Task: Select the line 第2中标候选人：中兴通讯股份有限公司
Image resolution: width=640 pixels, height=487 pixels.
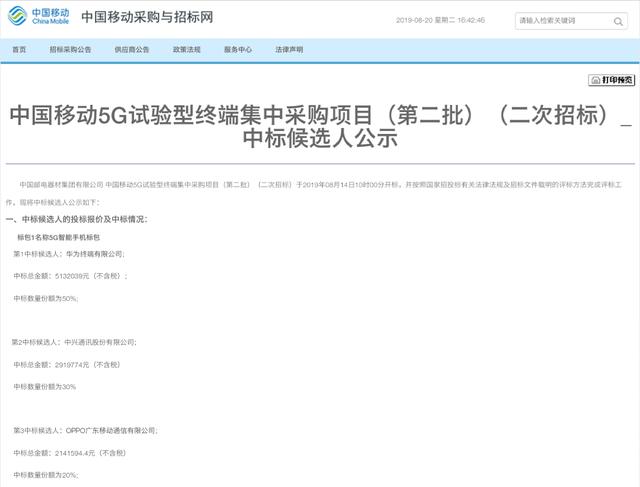Action: [74, 342]
